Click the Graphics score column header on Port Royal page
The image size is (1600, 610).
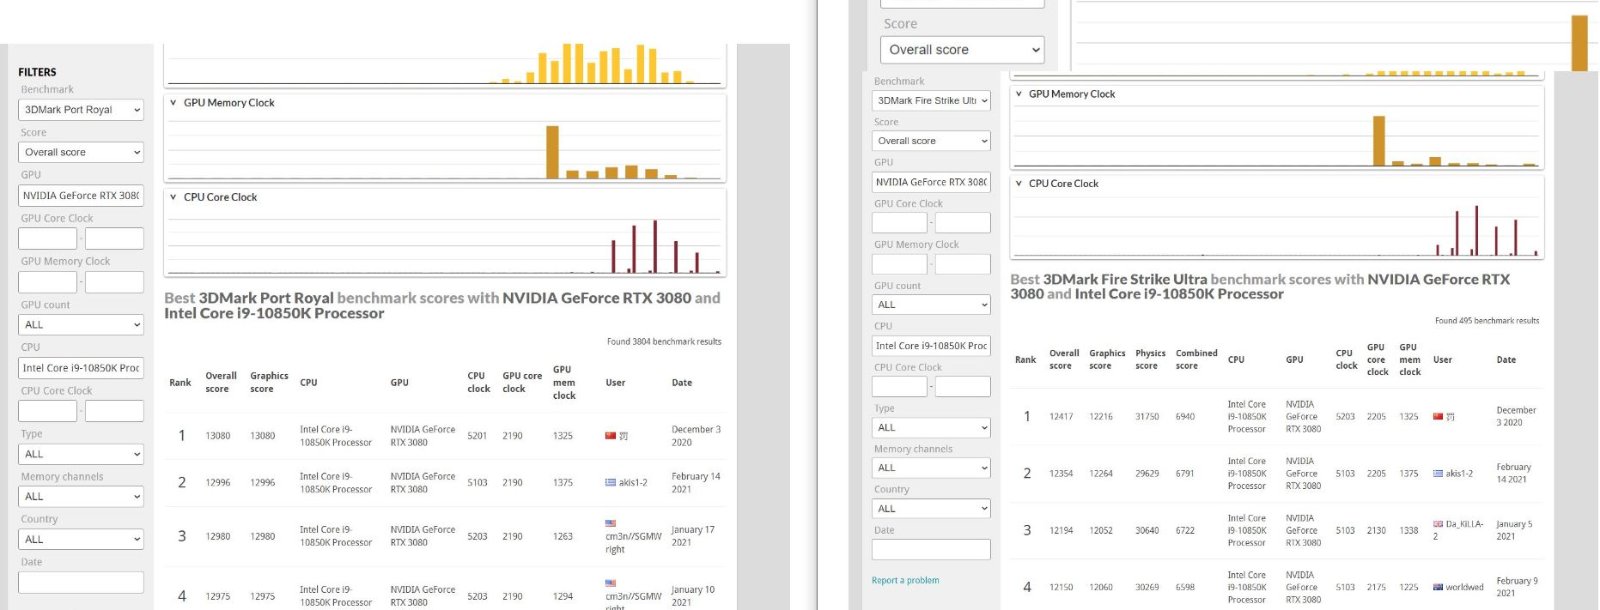pyautogui.click(x=269, y=382)
